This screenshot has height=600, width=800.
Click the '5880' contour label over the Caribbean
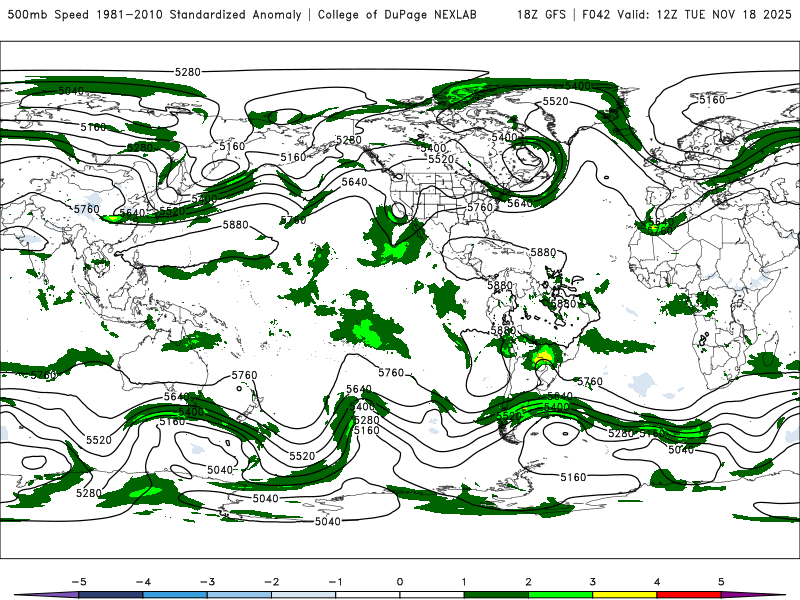tap(543, 252)
